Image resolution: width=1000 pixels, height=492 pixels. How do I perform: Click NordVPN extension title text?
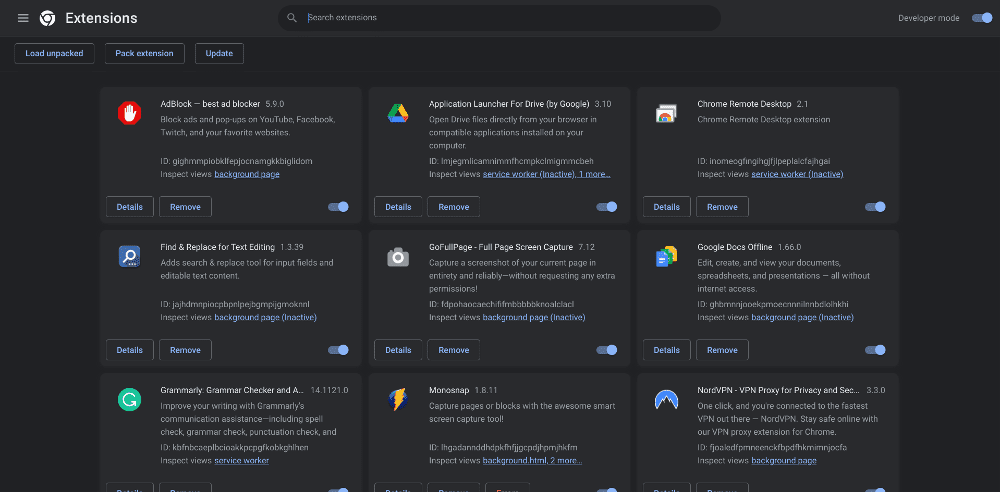(x=779, y=390)
